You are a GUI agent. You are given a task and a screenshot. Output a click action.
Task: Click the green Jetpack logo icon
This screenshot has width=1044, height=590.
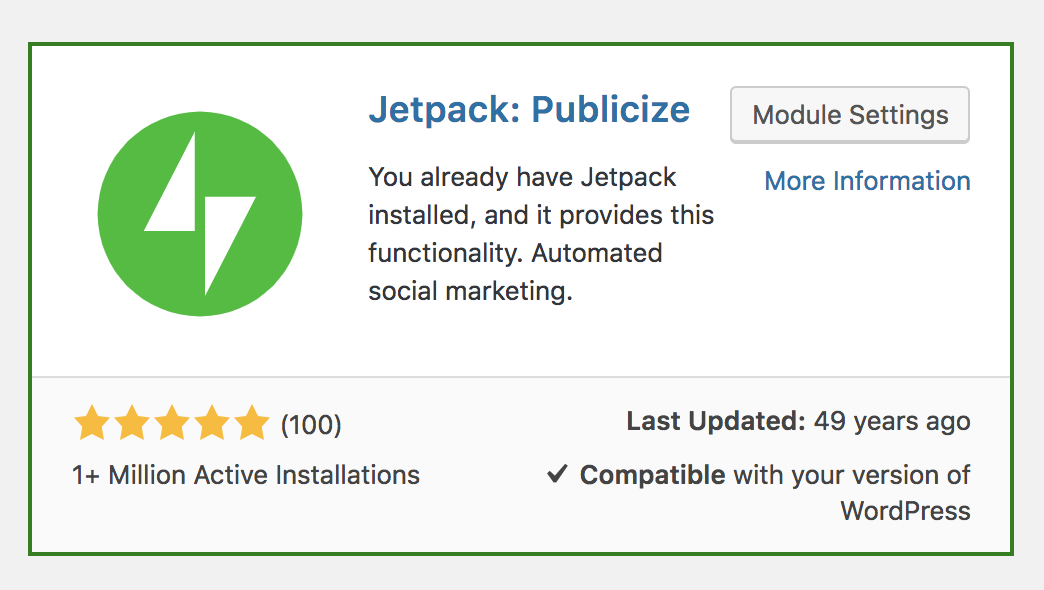[x=200, y=214]
